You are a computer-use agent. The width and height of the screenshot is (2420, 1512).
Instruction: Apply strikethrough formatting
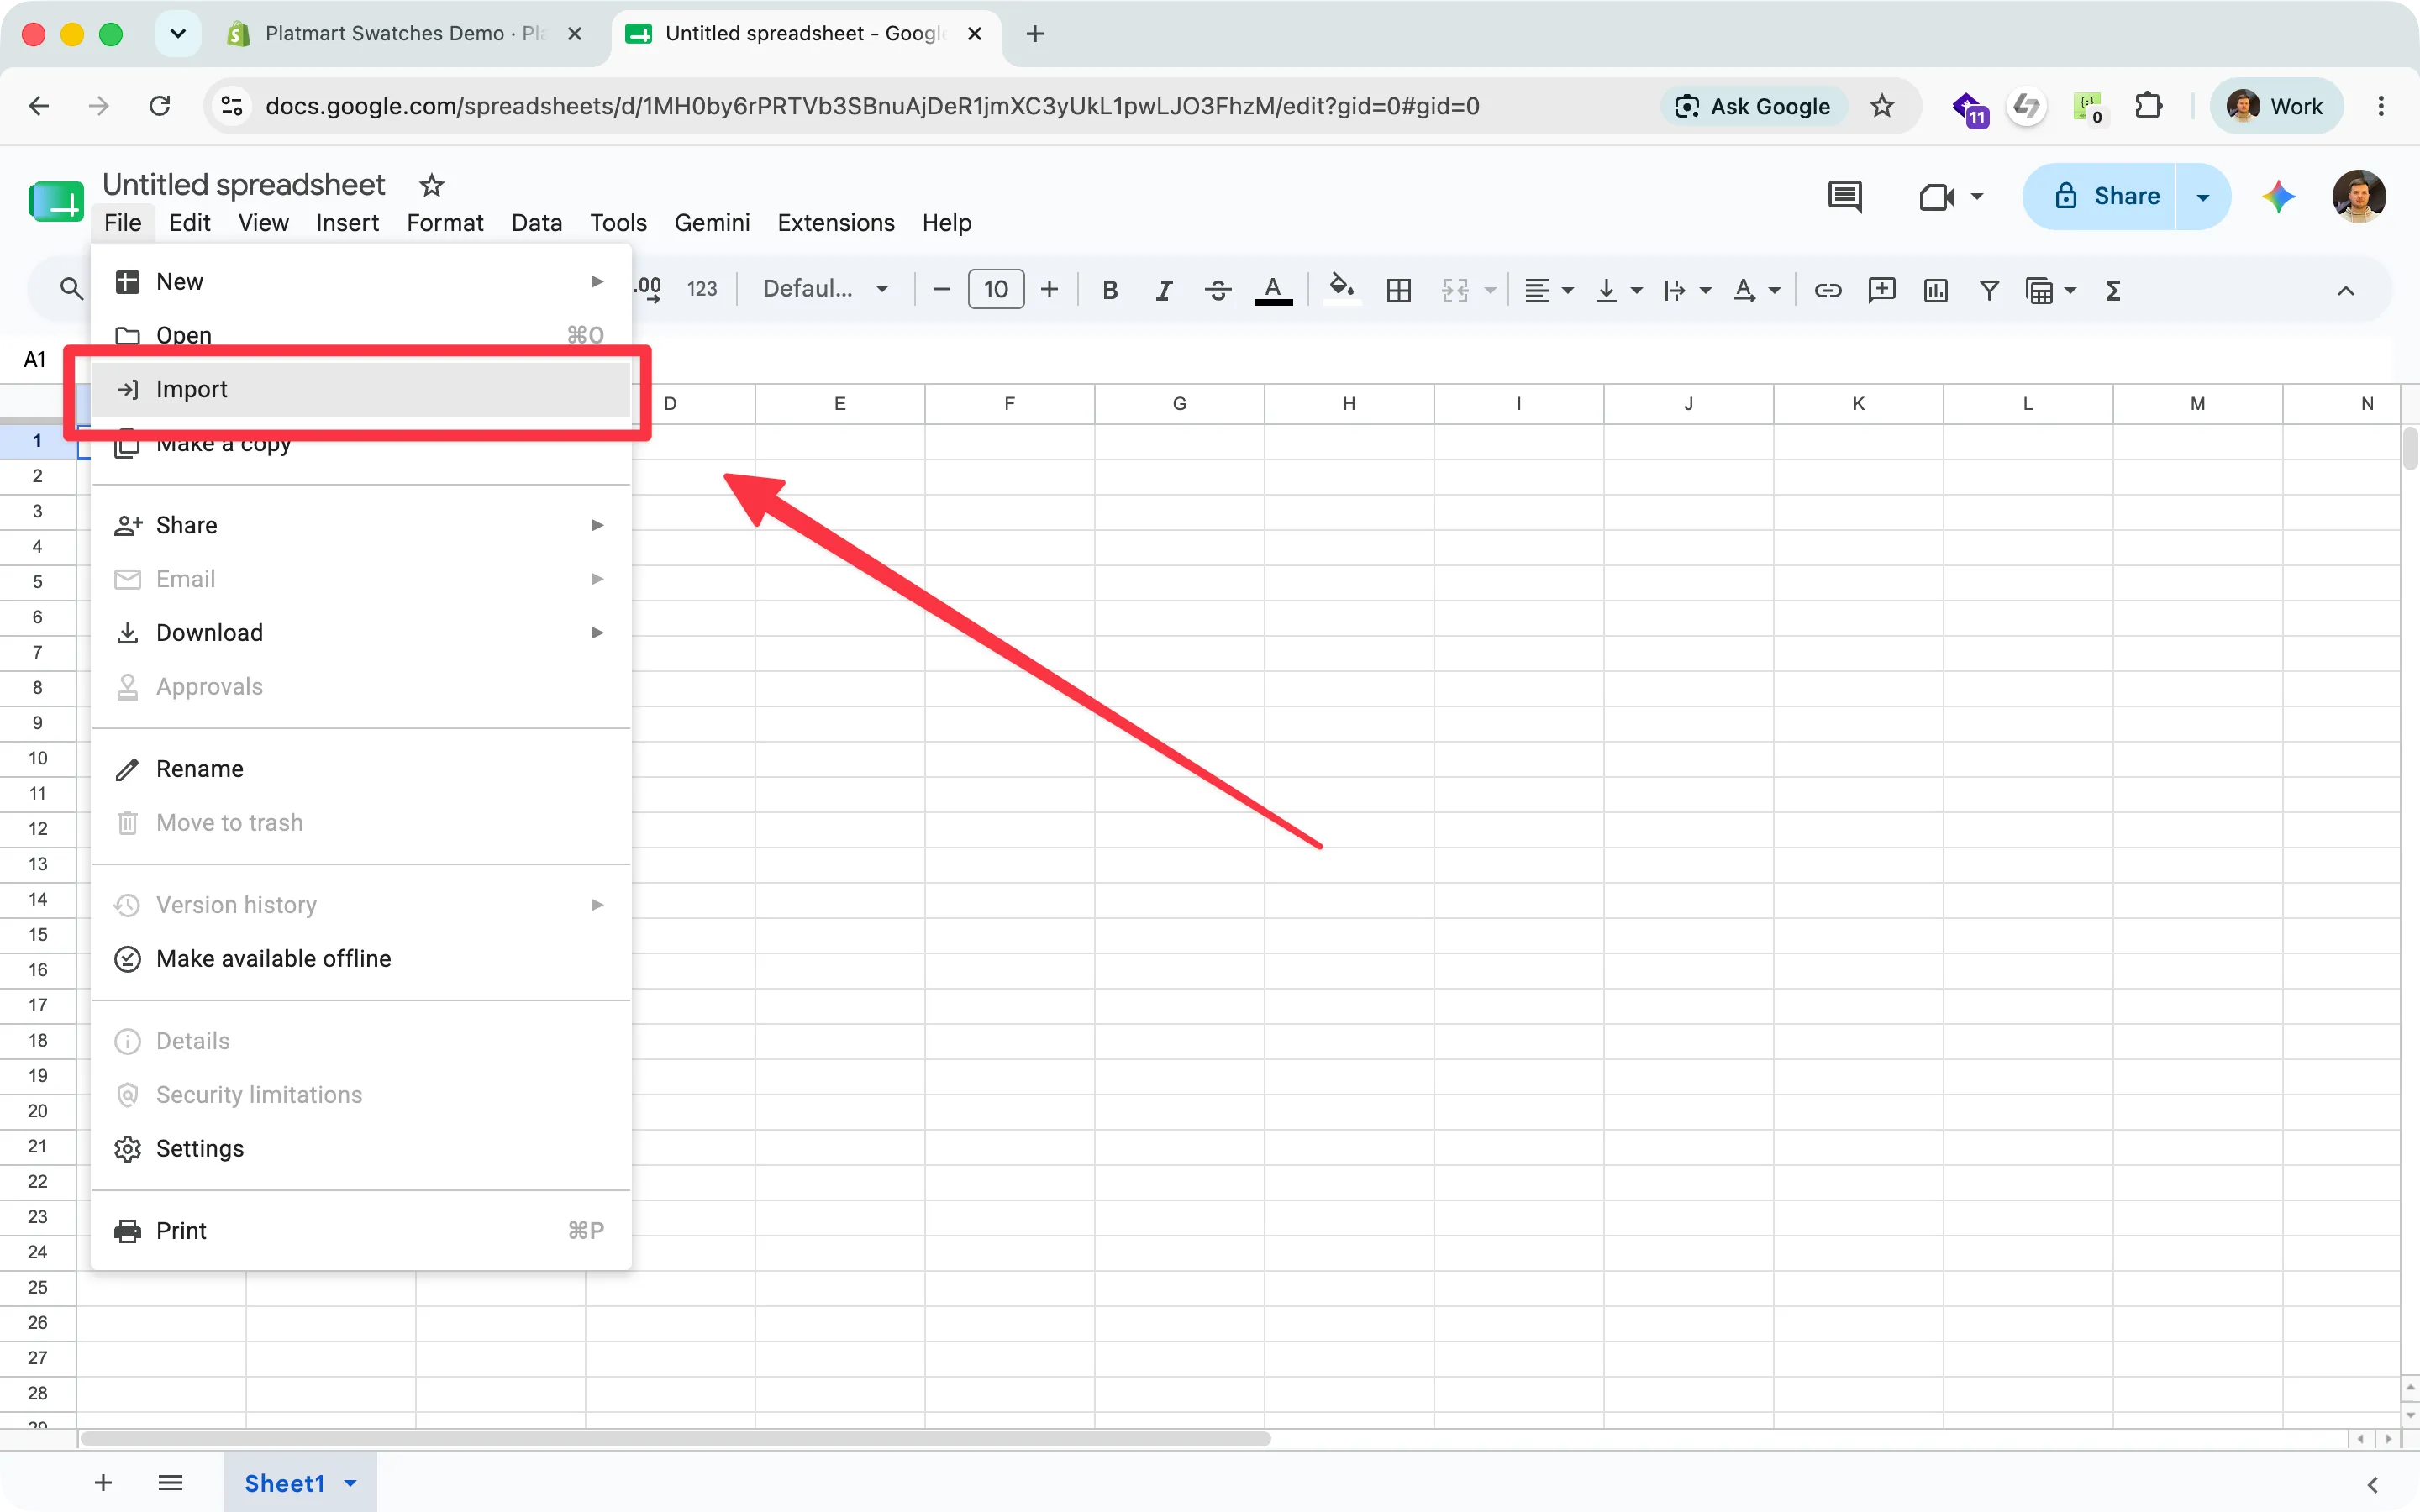pyautogui.click(x=1217, y=290)
